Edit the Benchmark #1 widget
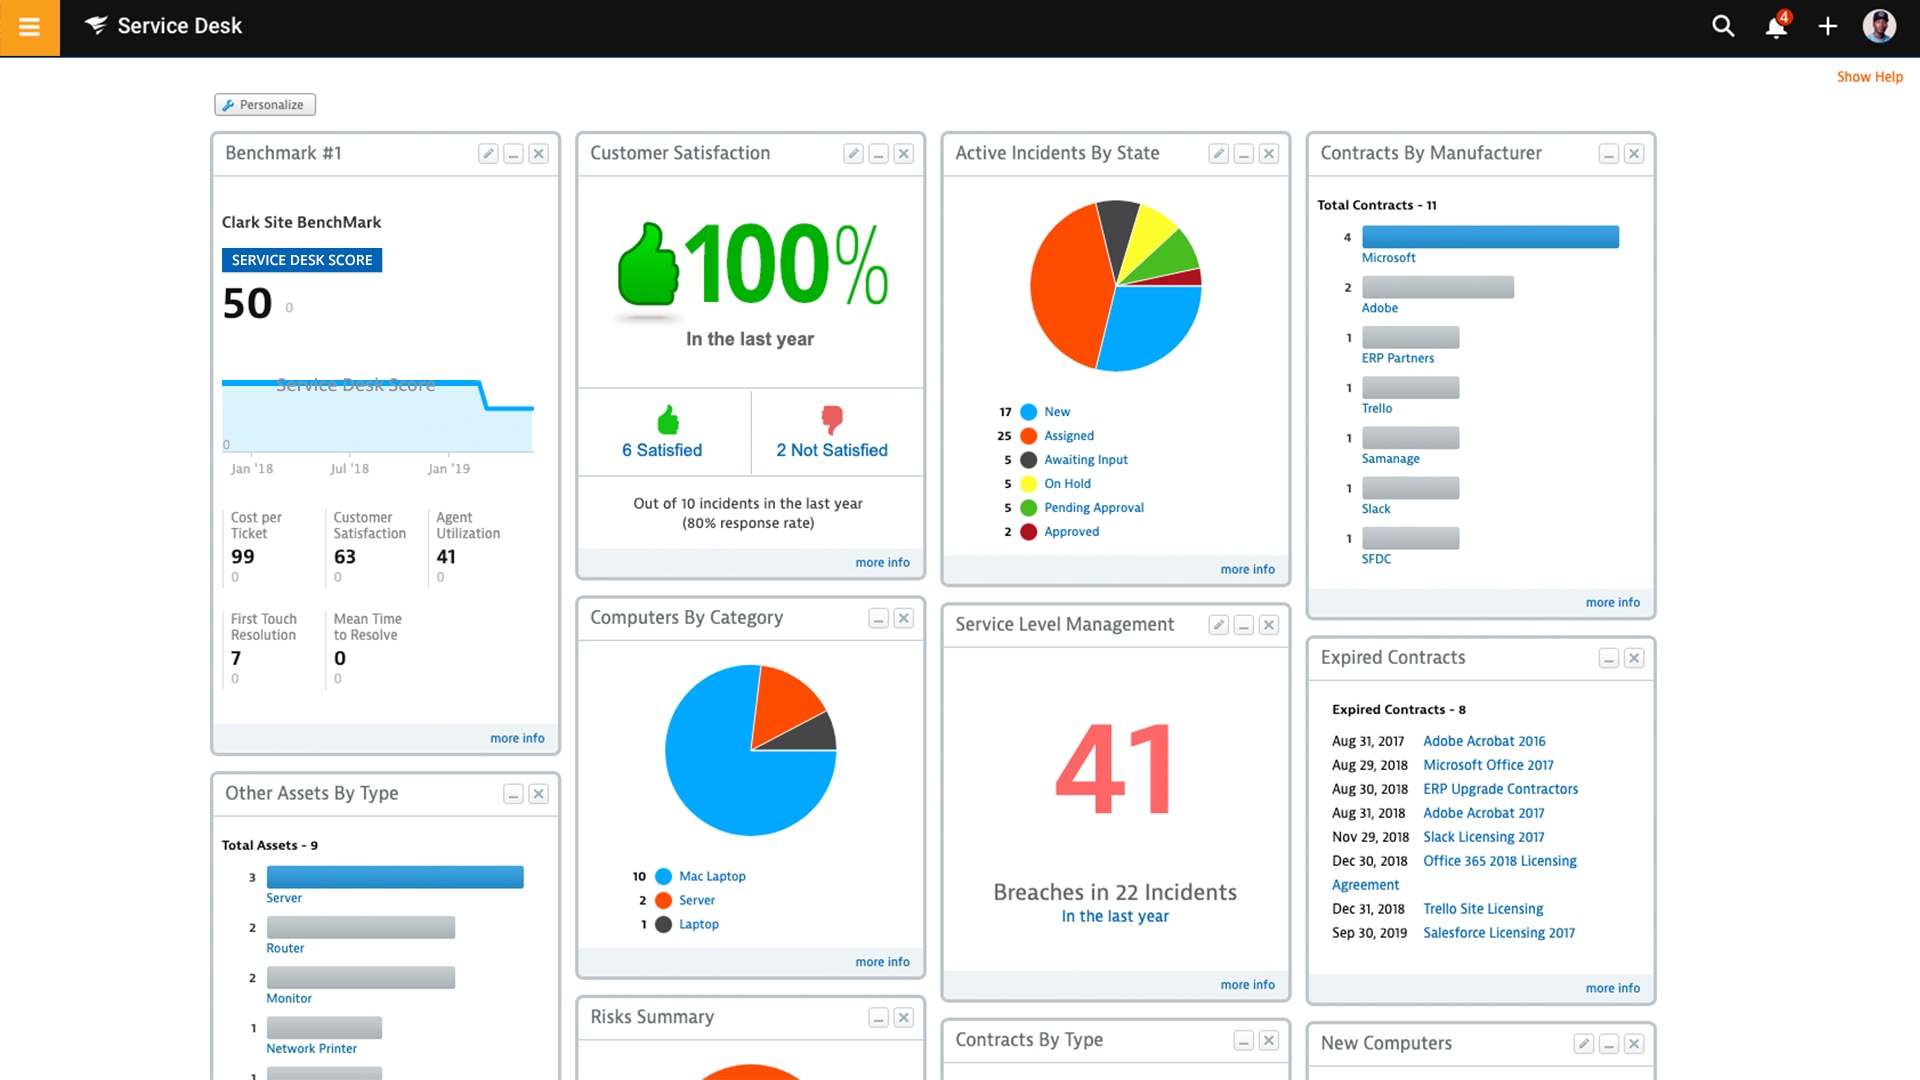Image resolution: width=1920 pixels, height=1080 pixels. click(487, 154)
